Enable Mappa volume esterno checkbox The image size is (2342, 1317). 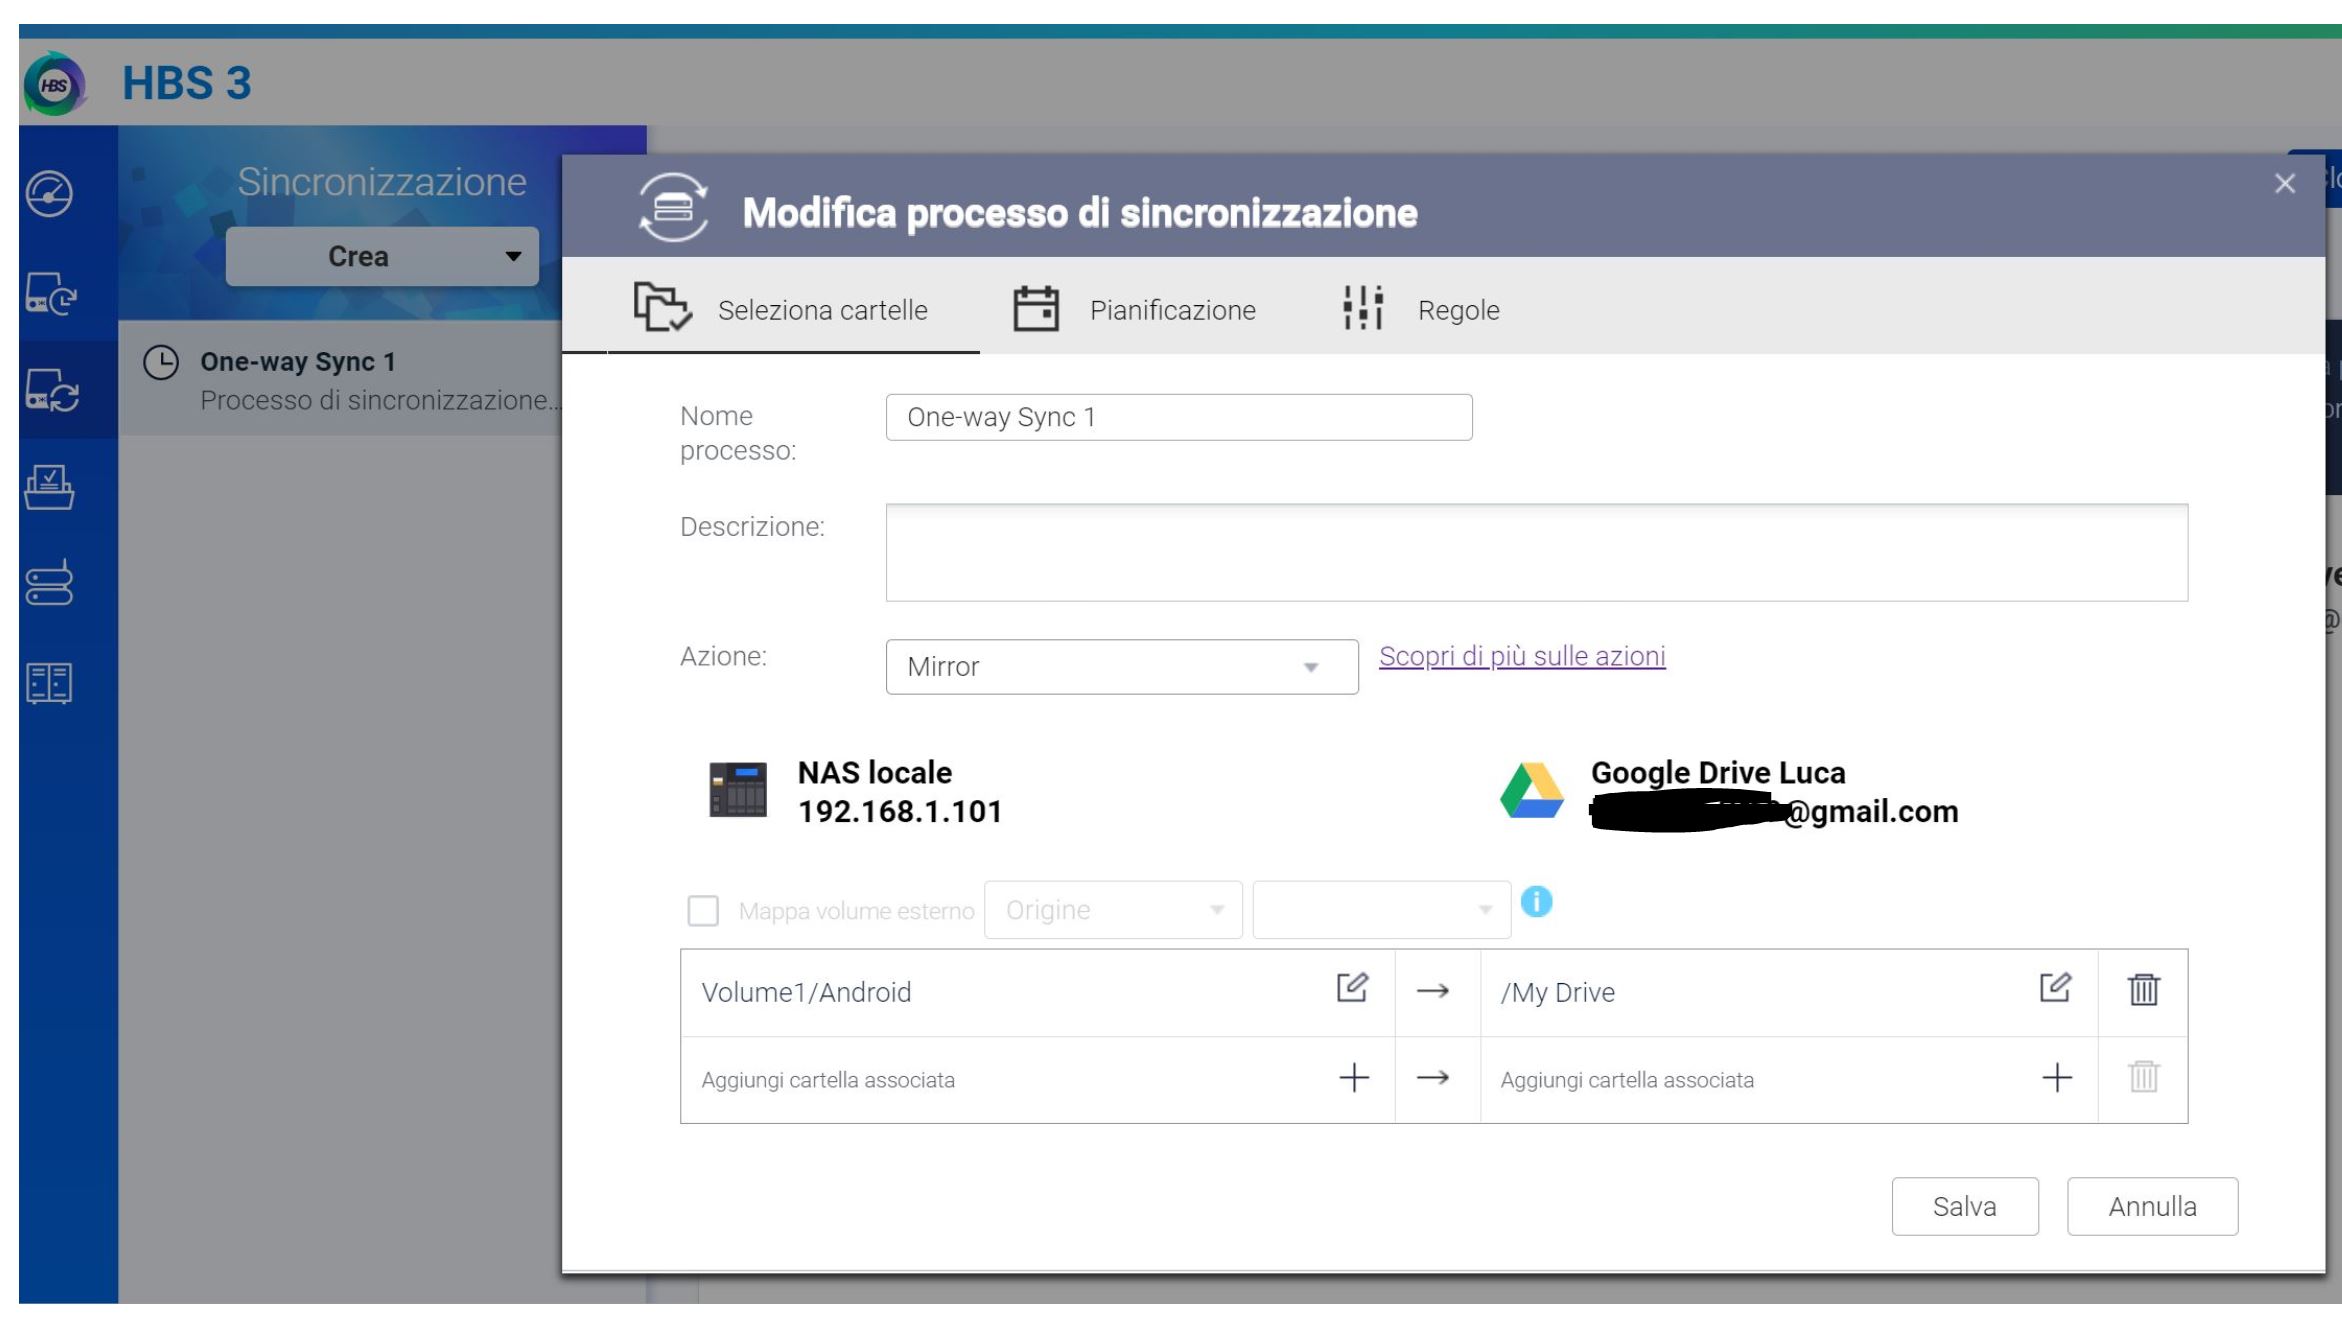click(703, 911)
